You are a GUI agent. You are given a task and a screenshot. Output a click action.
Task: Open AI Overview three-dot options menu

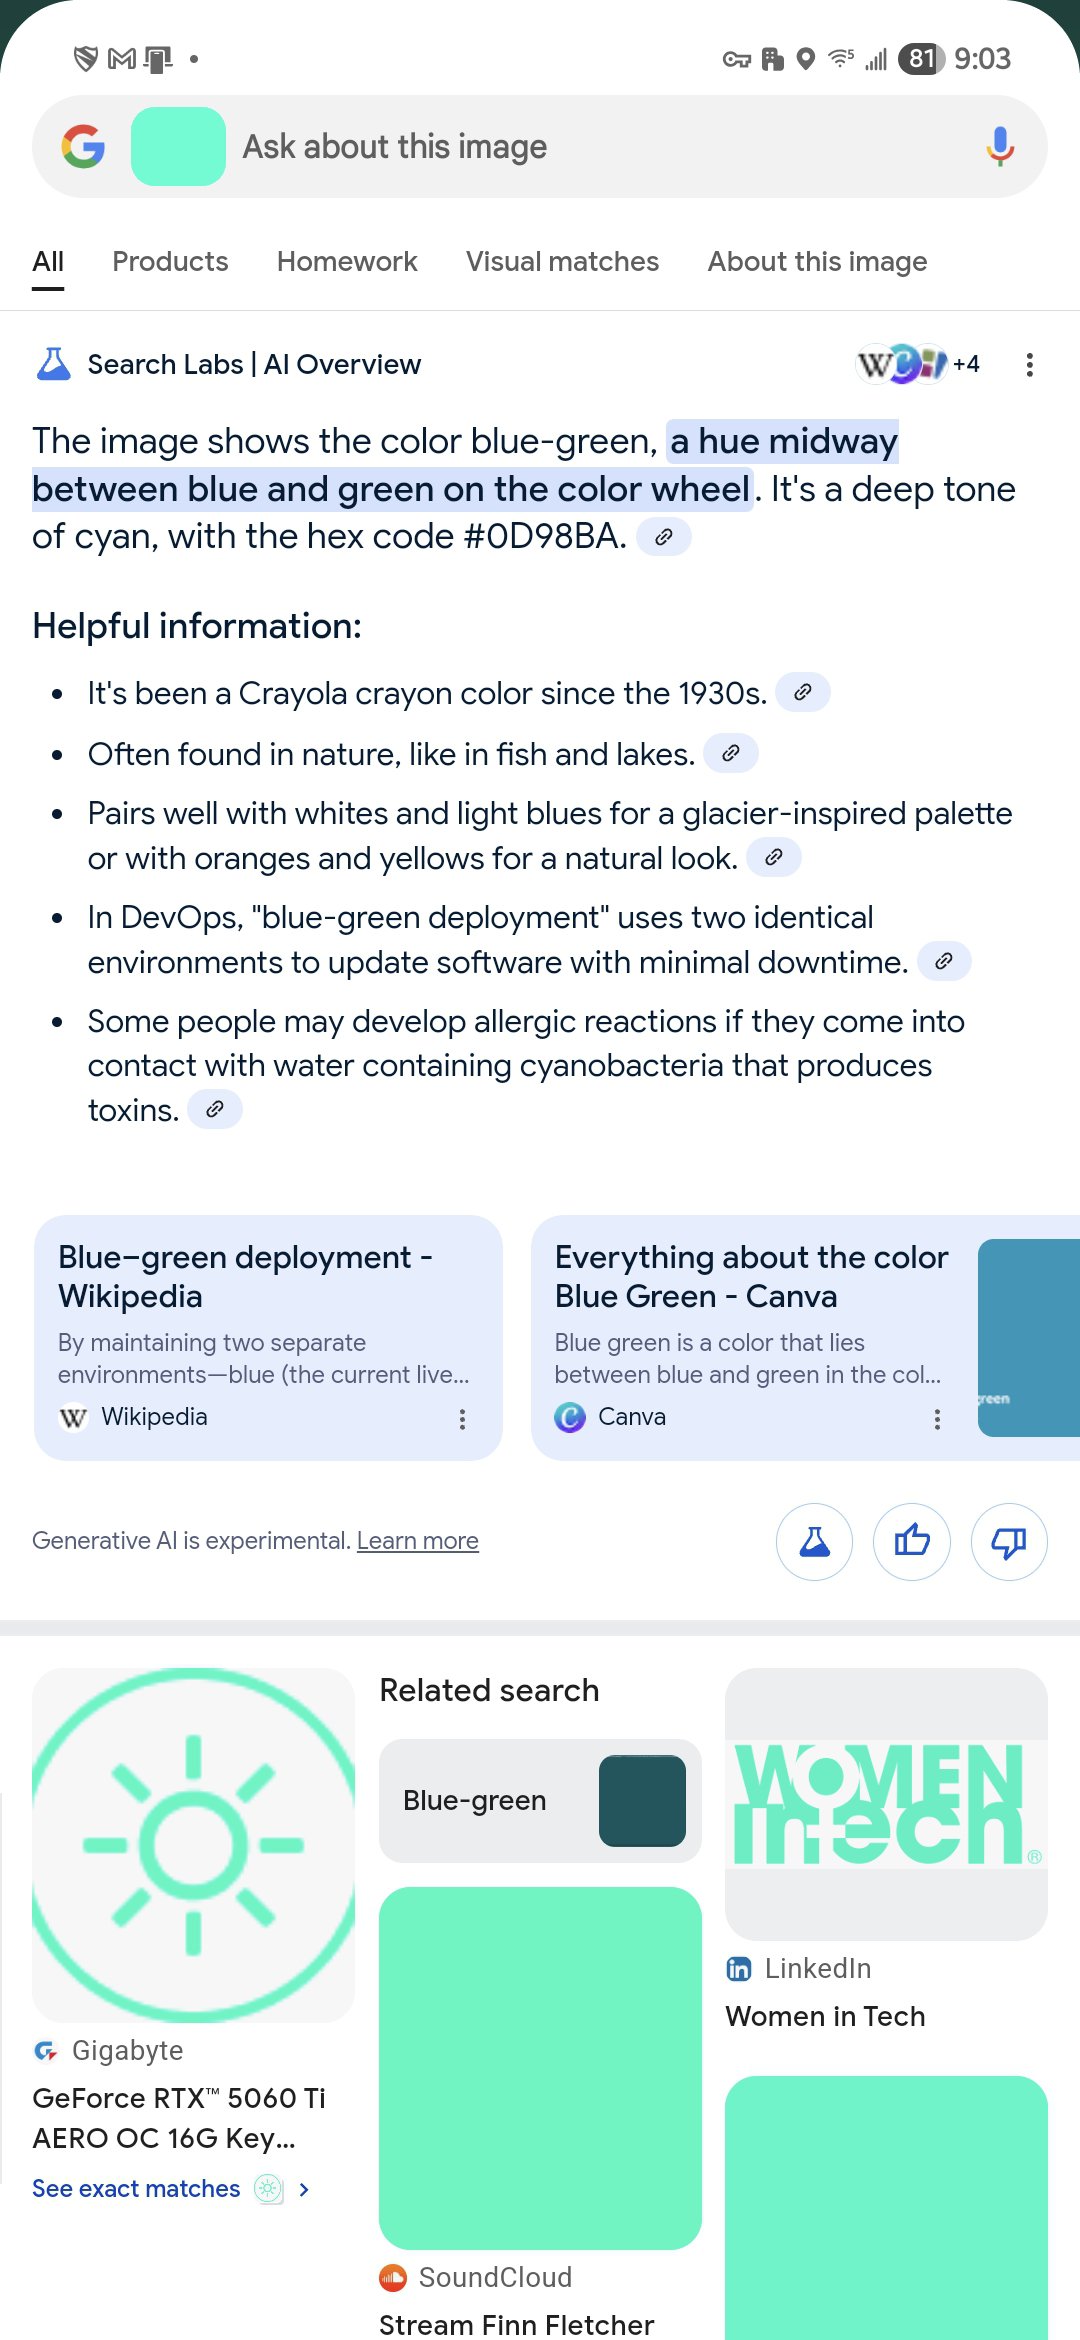[x=1029, y=365]
